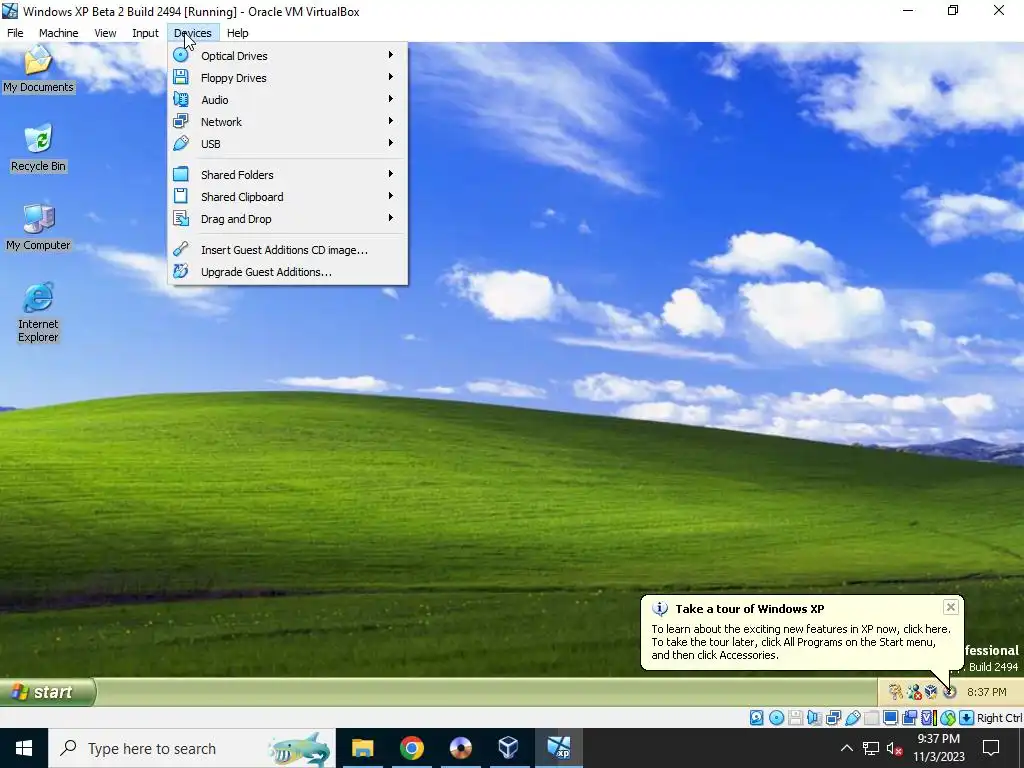Click network icon in Windows tray

point(871,748)
